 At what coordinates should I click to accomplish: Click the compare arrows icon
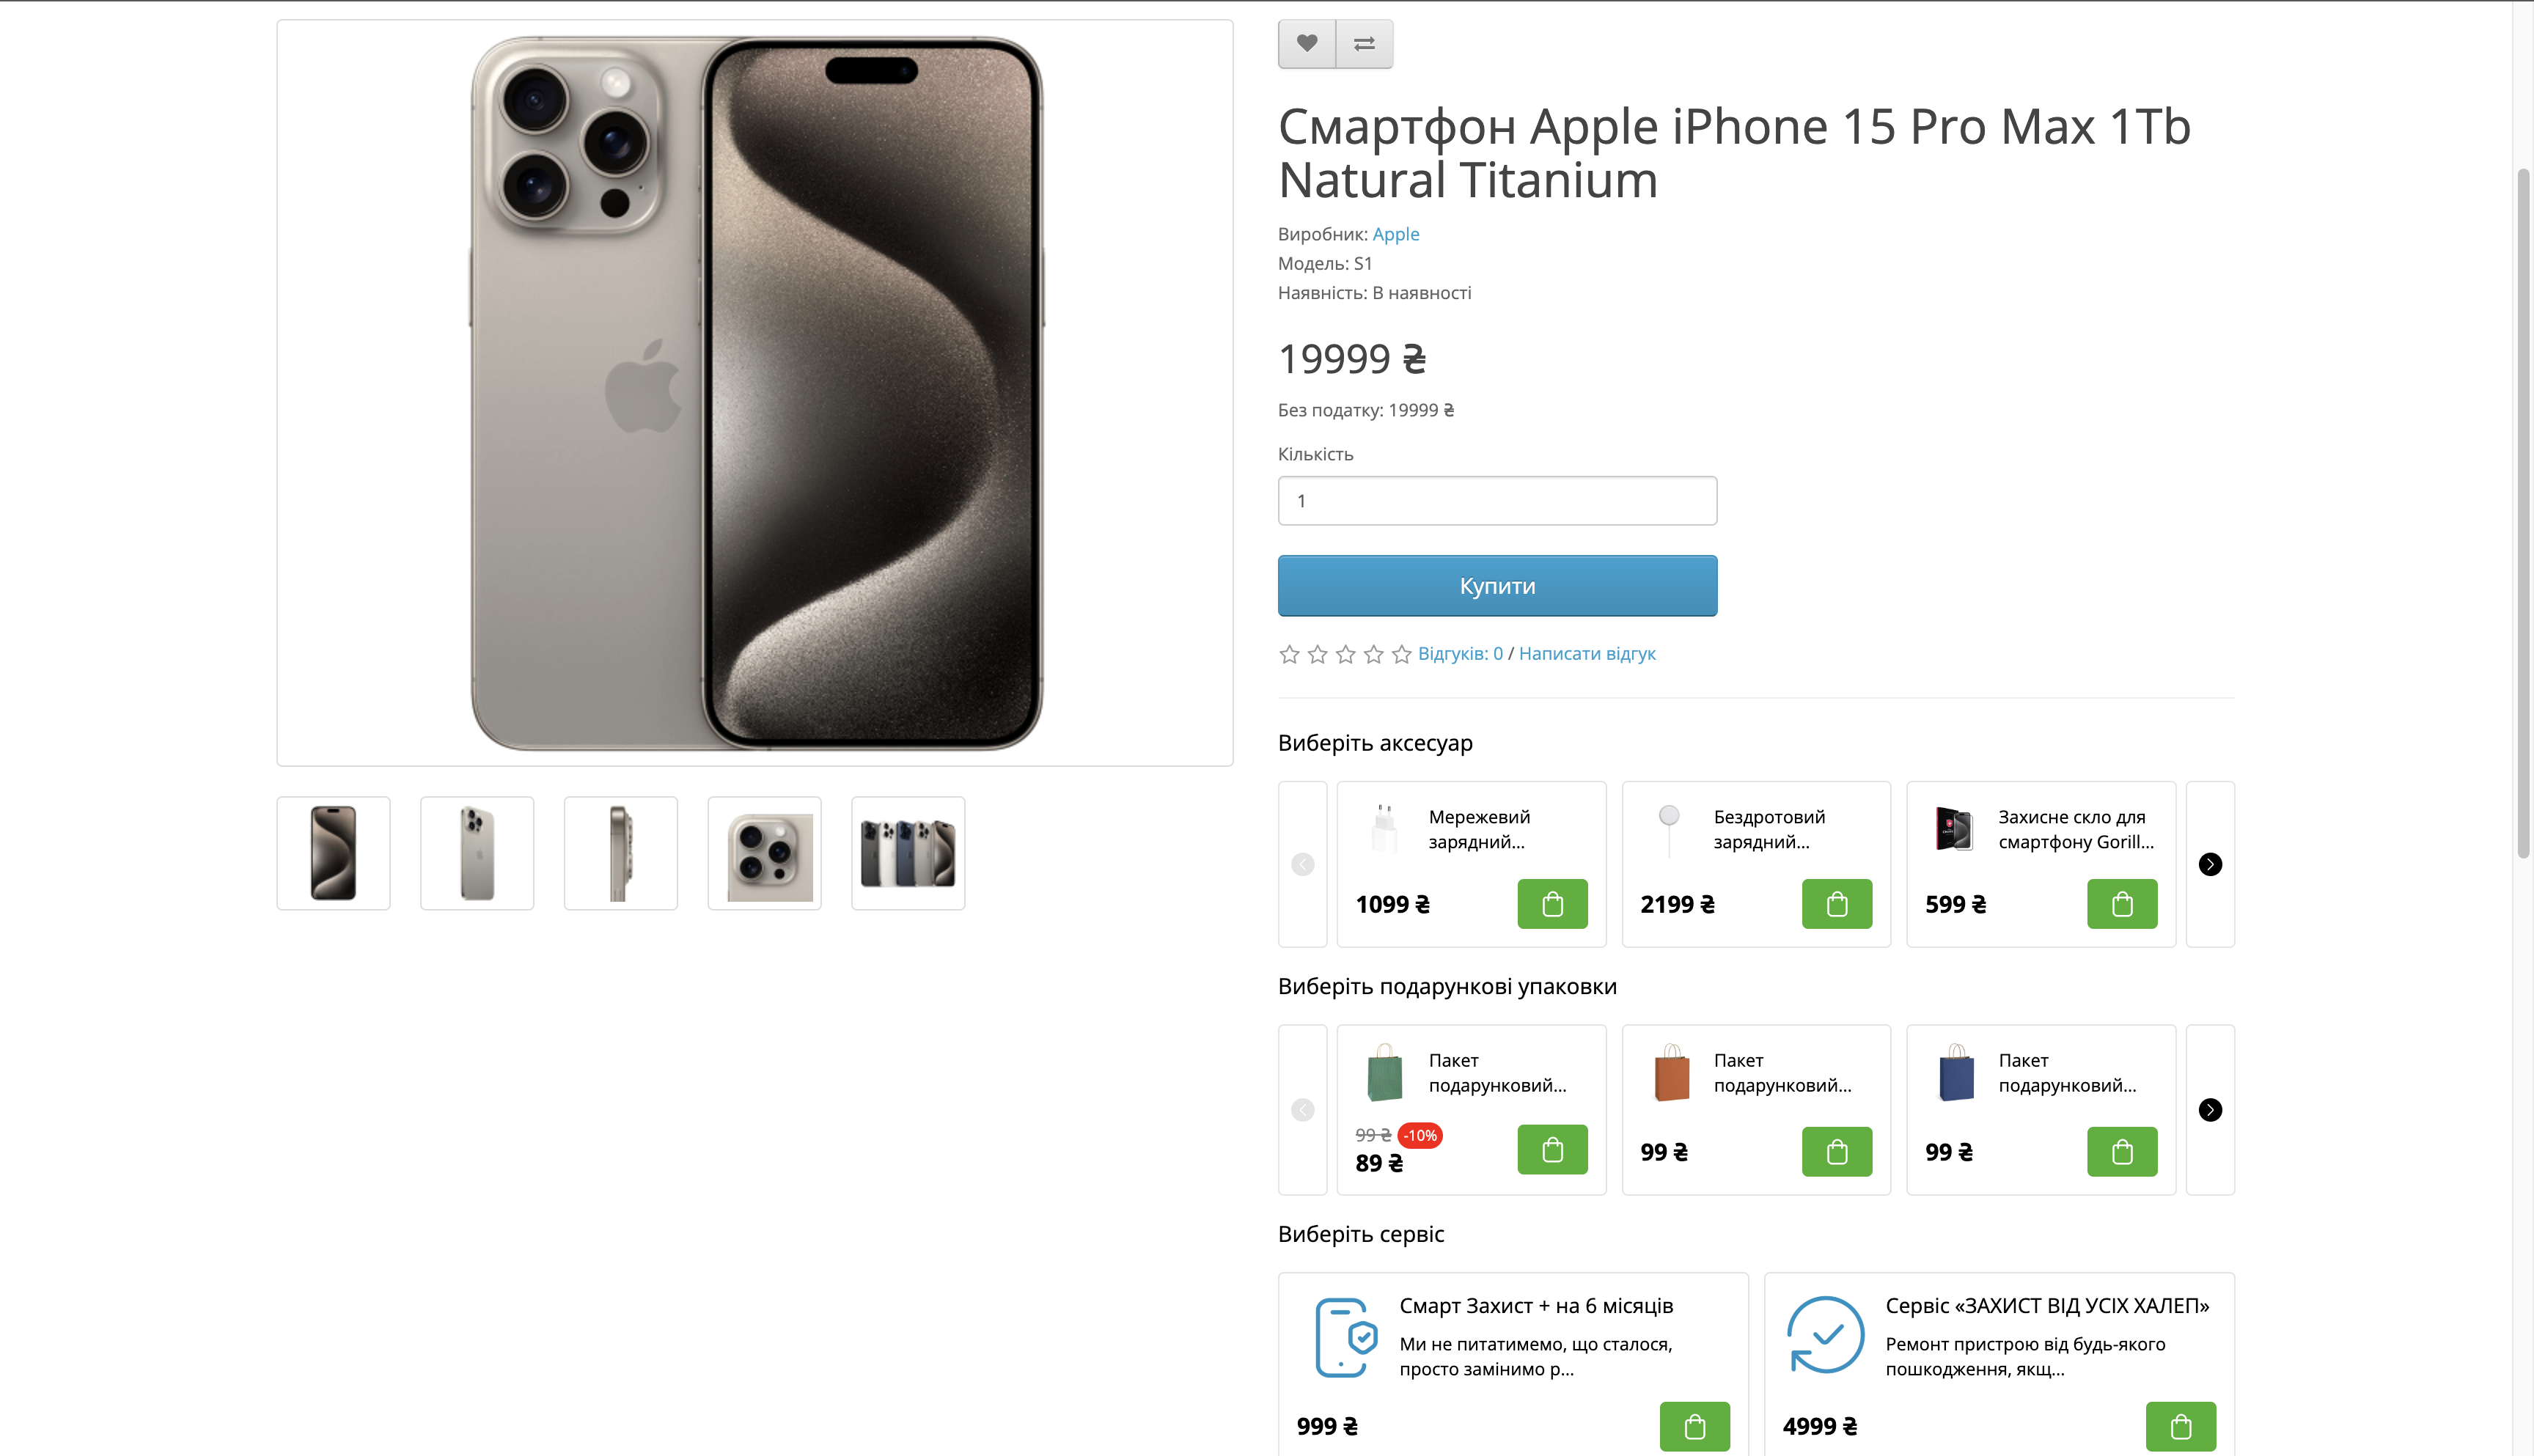tap(1365, 44)
